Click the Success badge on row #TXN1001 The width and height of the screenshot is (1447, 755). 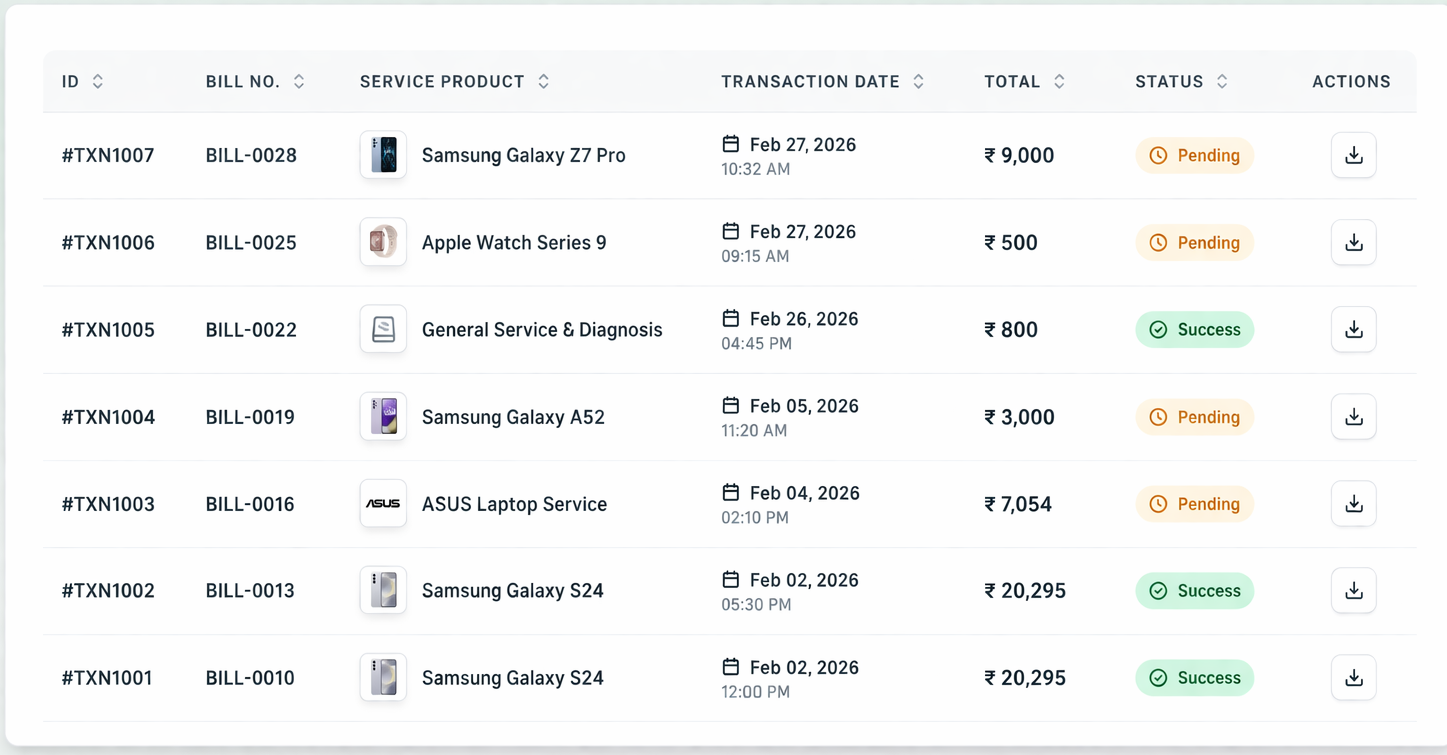1194,677
